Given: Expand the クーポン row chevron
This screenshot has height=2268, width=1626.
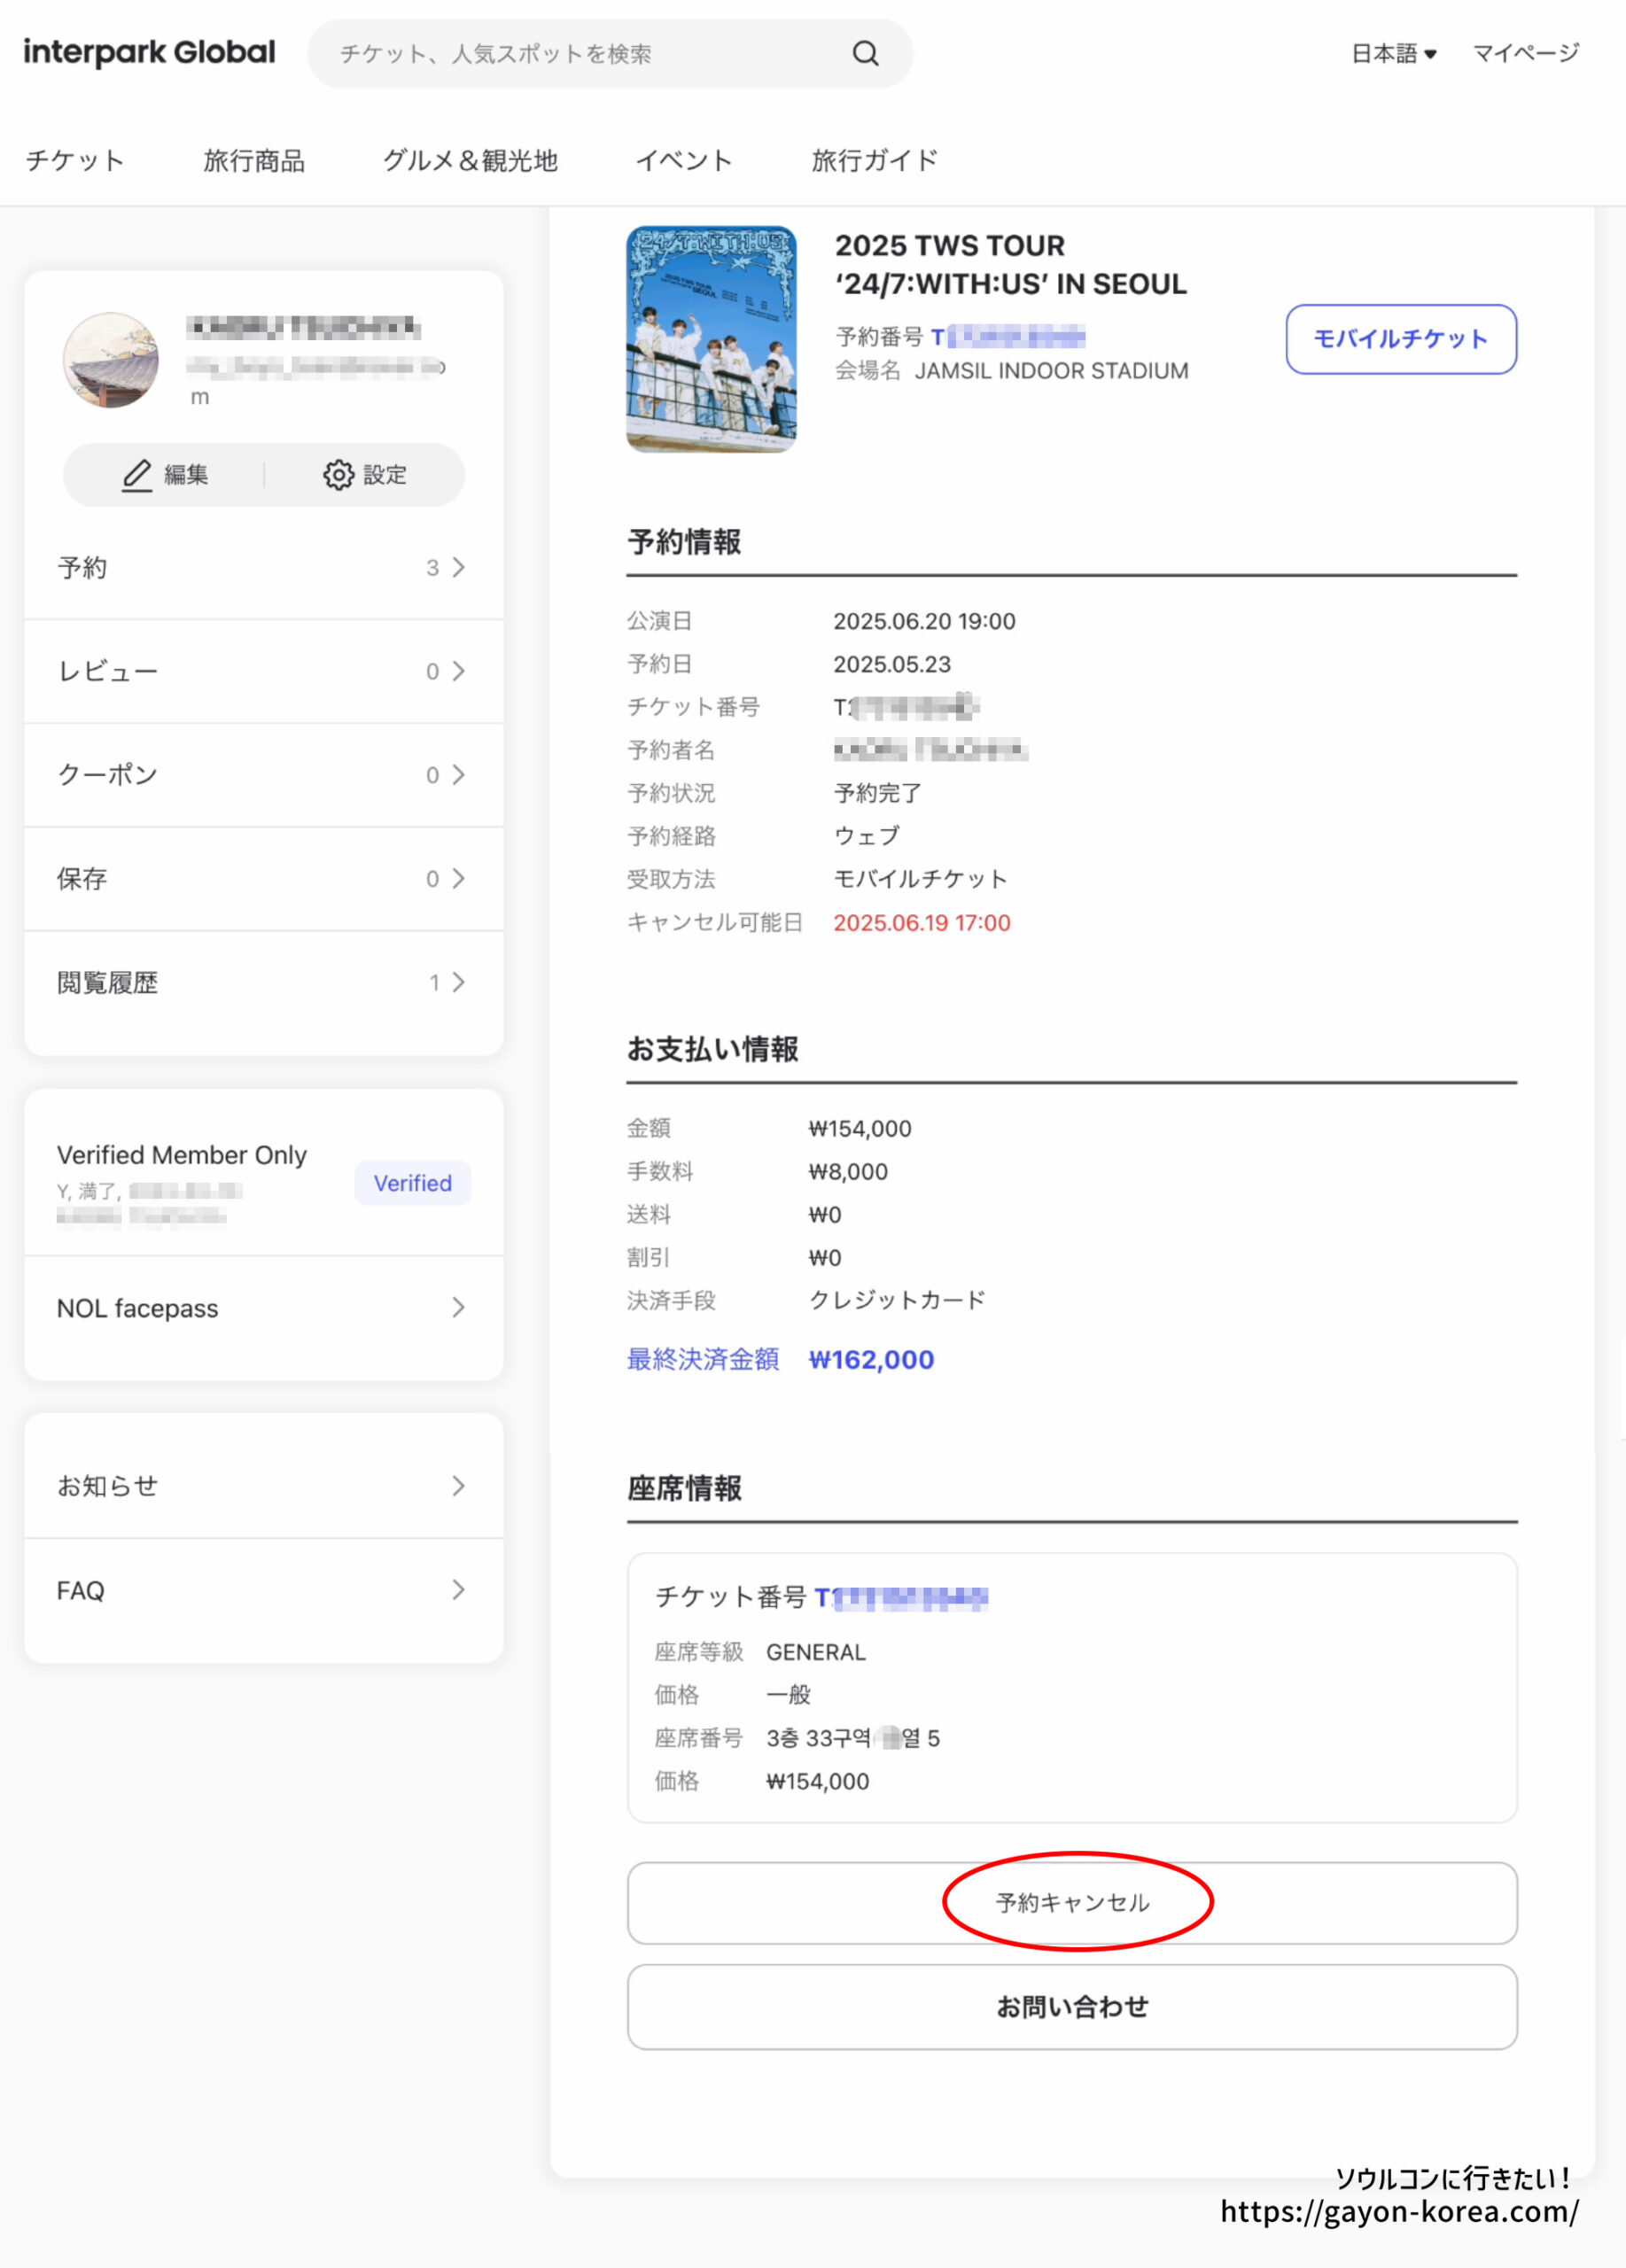Looking at the screenshot, I should [458, 775].
